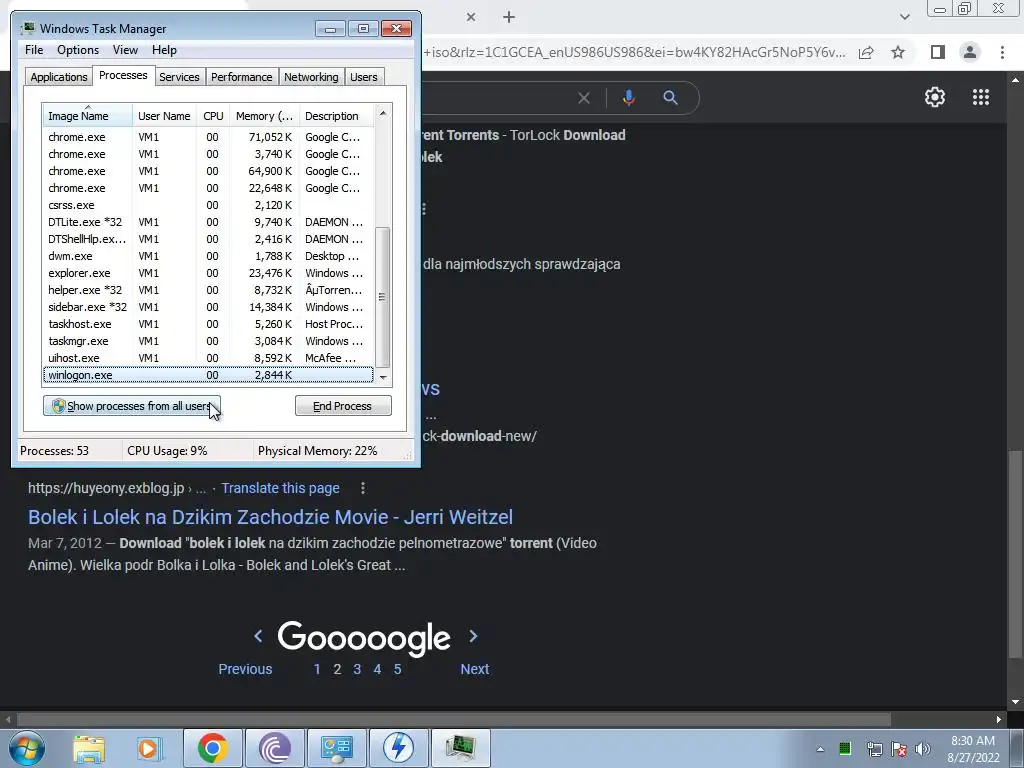1024x768 pixels.
Task: Switch to the Networking tab
Action: pos(311,77)
